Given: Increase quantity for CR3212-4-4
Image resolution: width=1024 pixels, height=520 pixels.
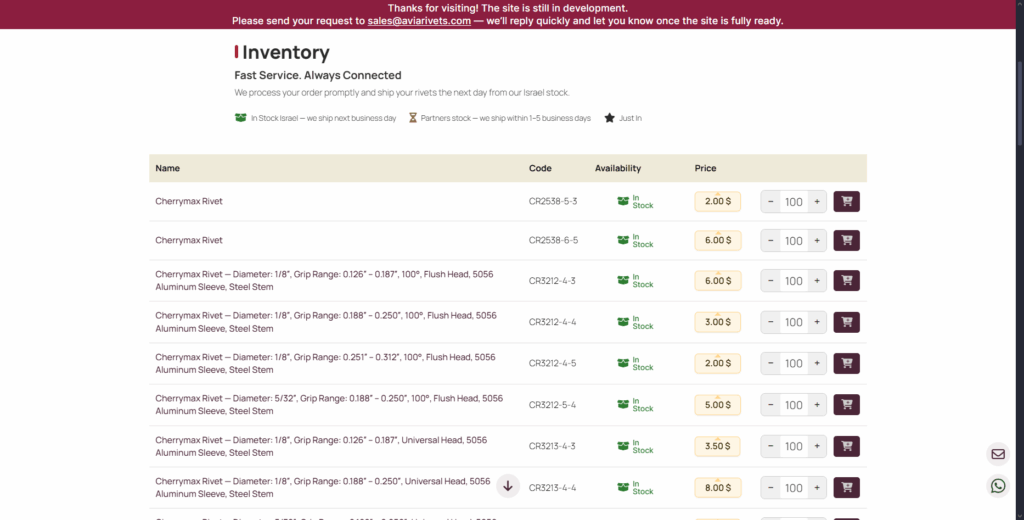Looking at the screenshot, I should [817, 323].
